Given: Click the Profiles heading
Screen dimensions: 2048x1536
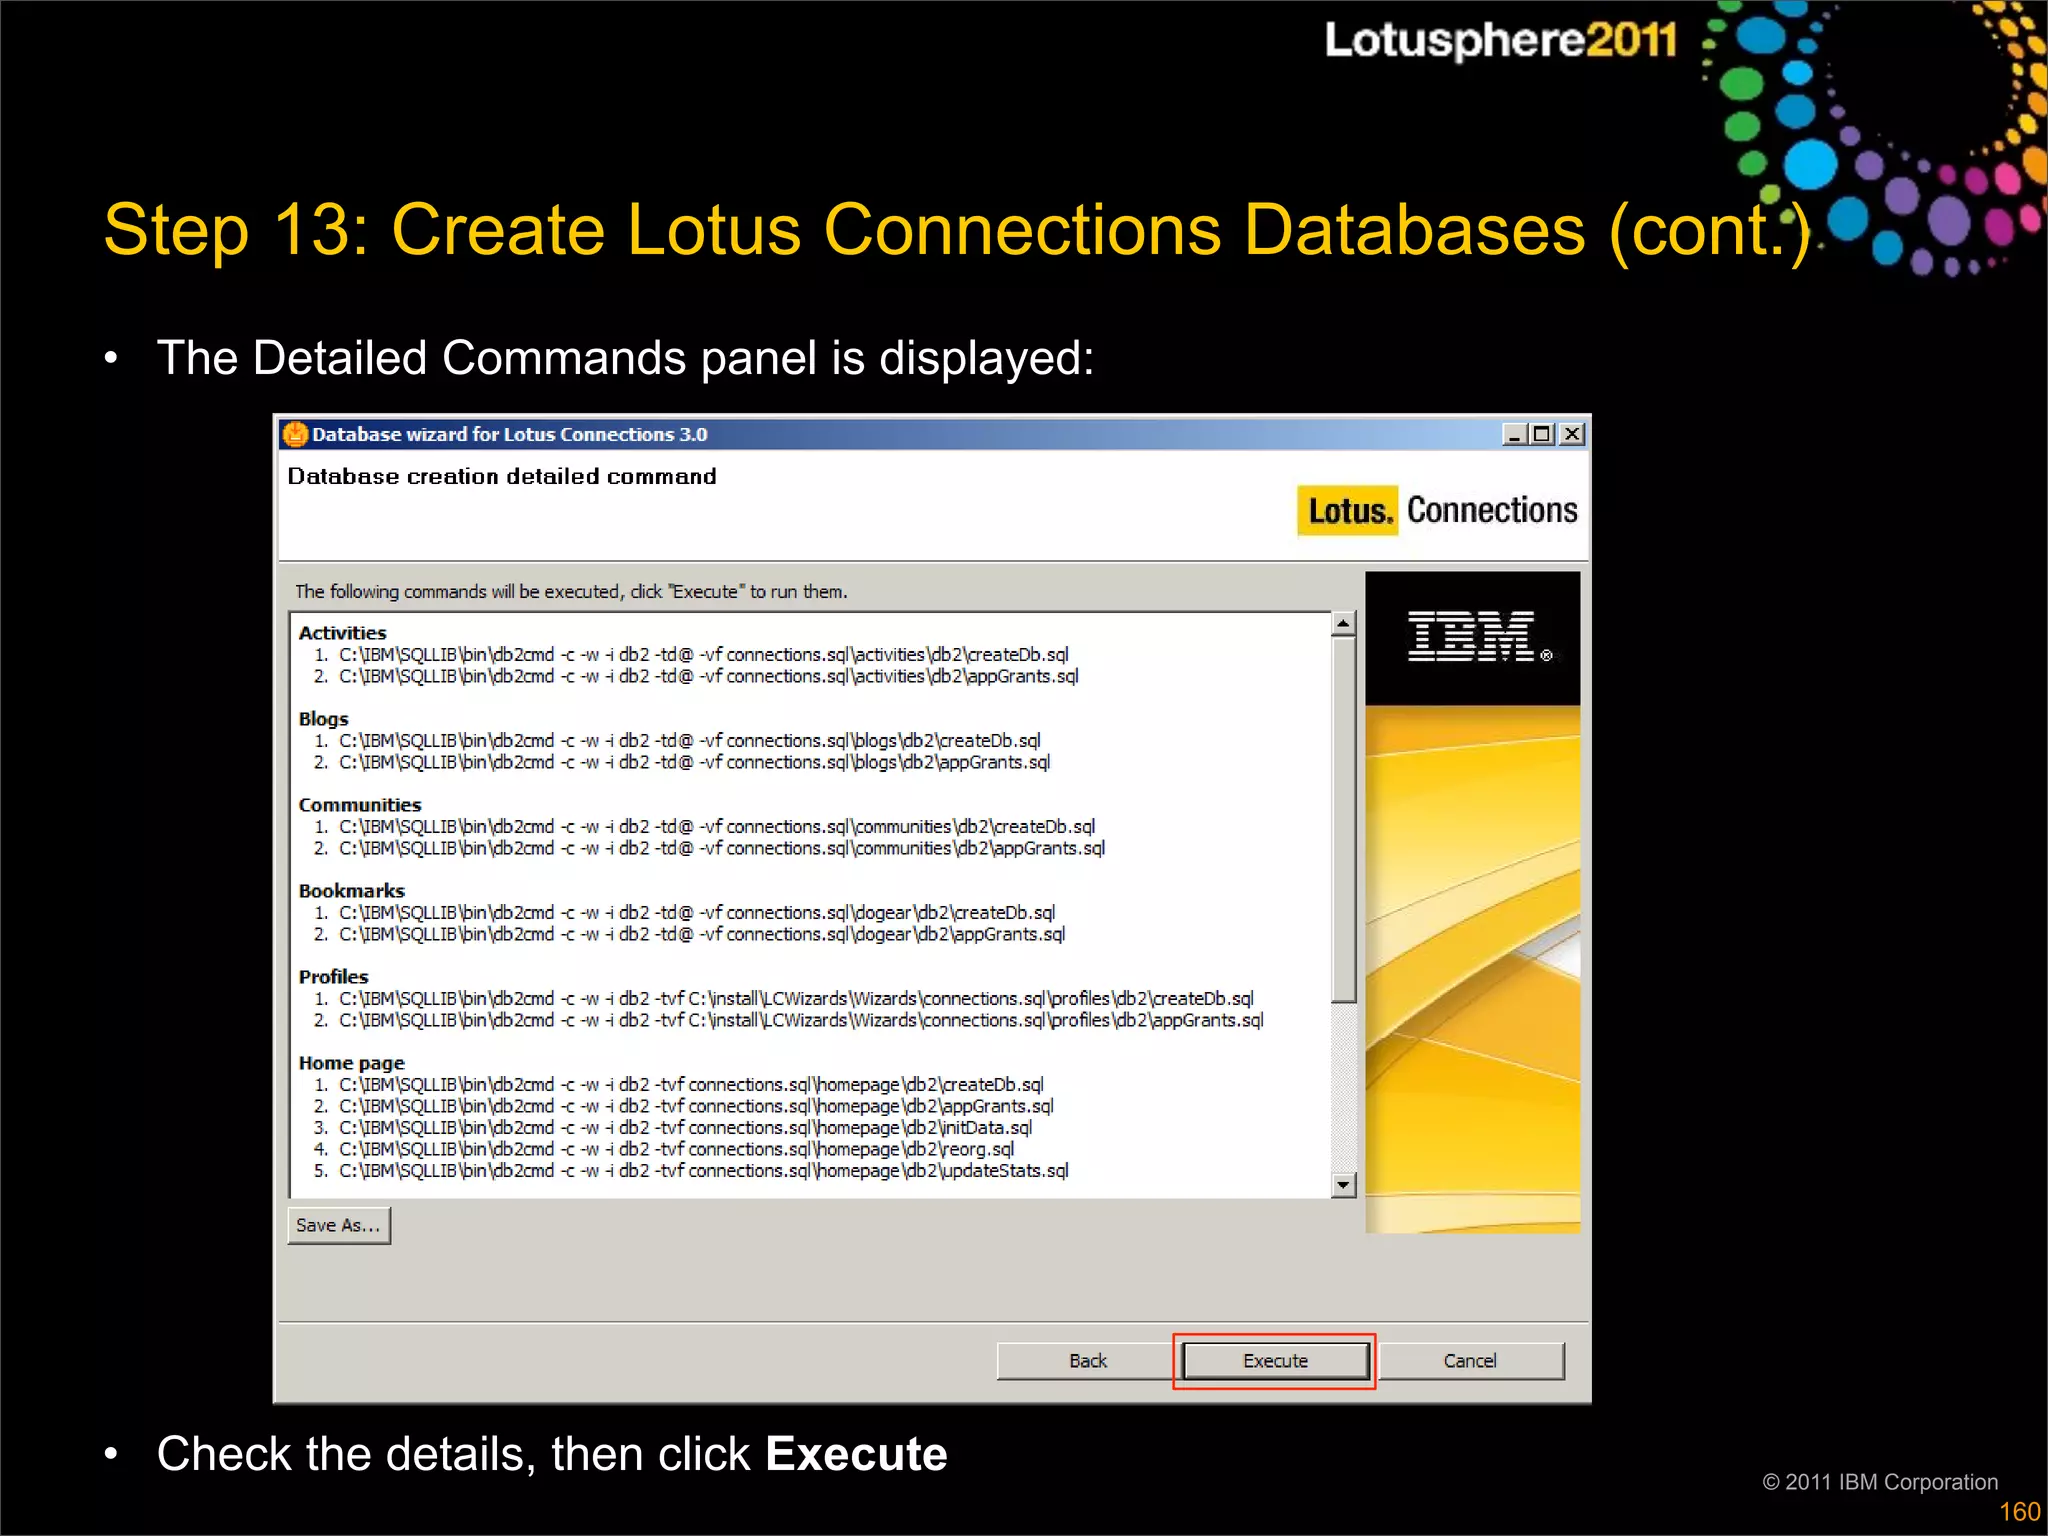Looking at the screenshot, I should 333,977.
